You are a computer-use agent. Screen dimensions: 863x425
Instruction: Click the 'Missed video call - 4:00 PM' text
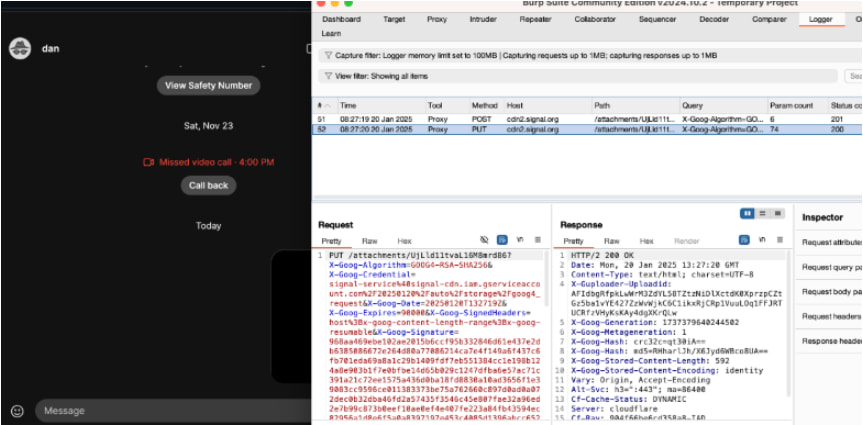click(x=216, y=162)
